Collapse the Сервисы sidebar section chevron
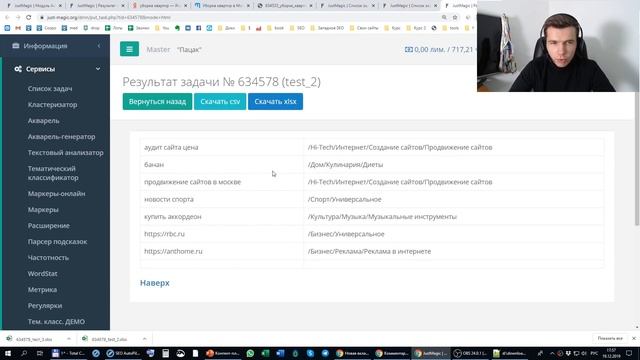This screenshot has height=360, width=640. pos(98,69)
